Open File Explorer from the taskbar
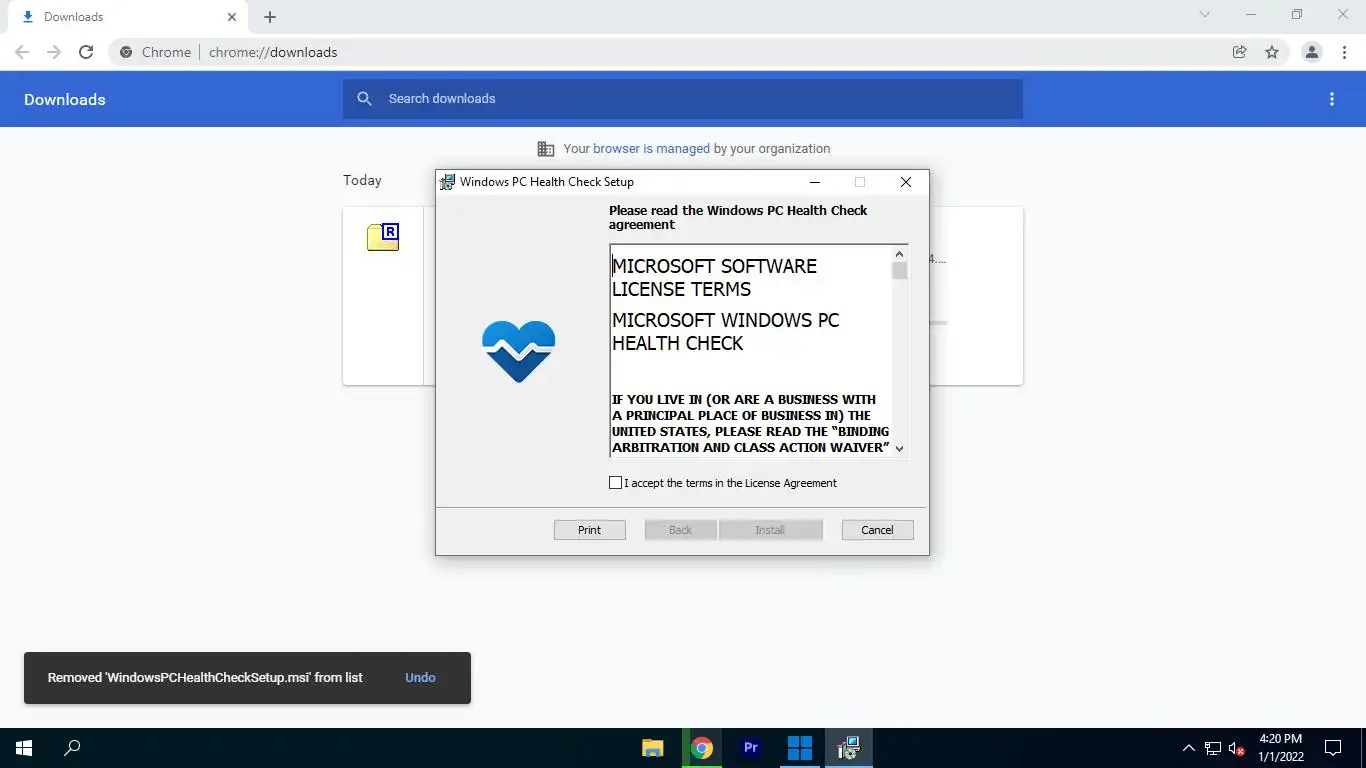The width and height of the screenshot is (1366, 768). tap(652, 748)
